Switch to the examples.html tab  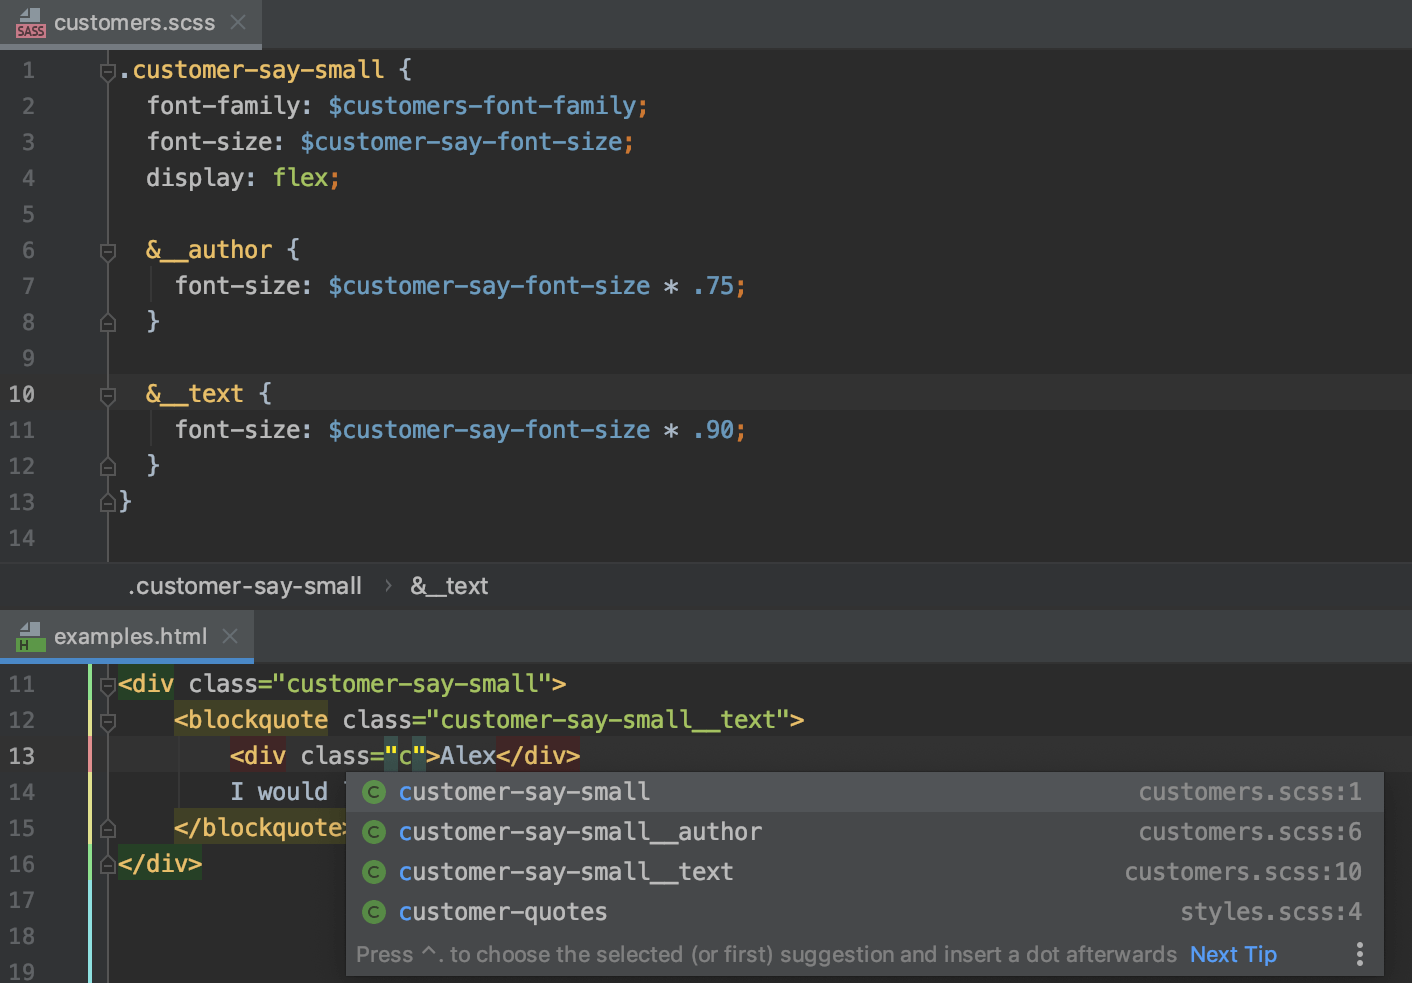130,636
